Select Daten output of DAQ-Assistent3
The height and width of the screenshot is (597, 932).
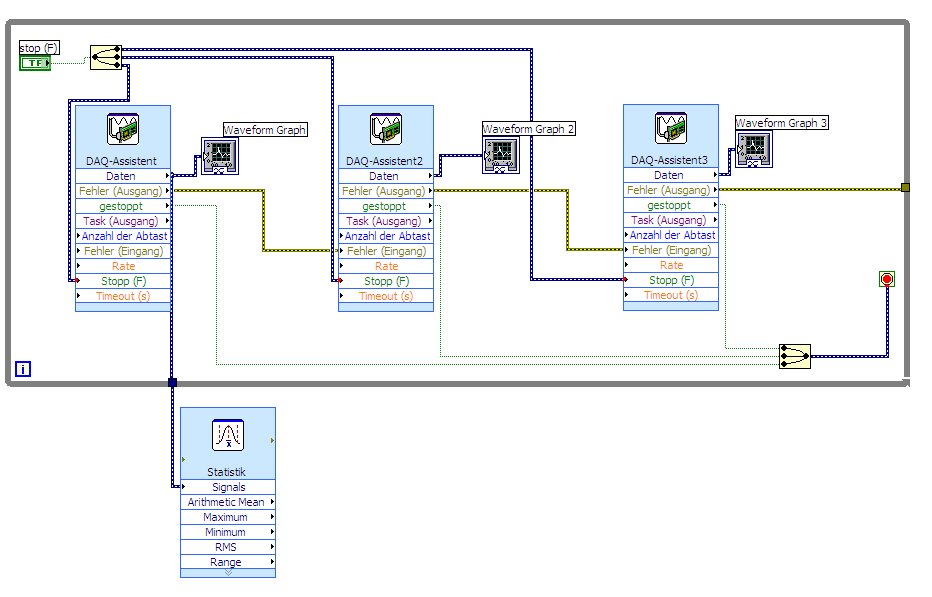[671, 175]
